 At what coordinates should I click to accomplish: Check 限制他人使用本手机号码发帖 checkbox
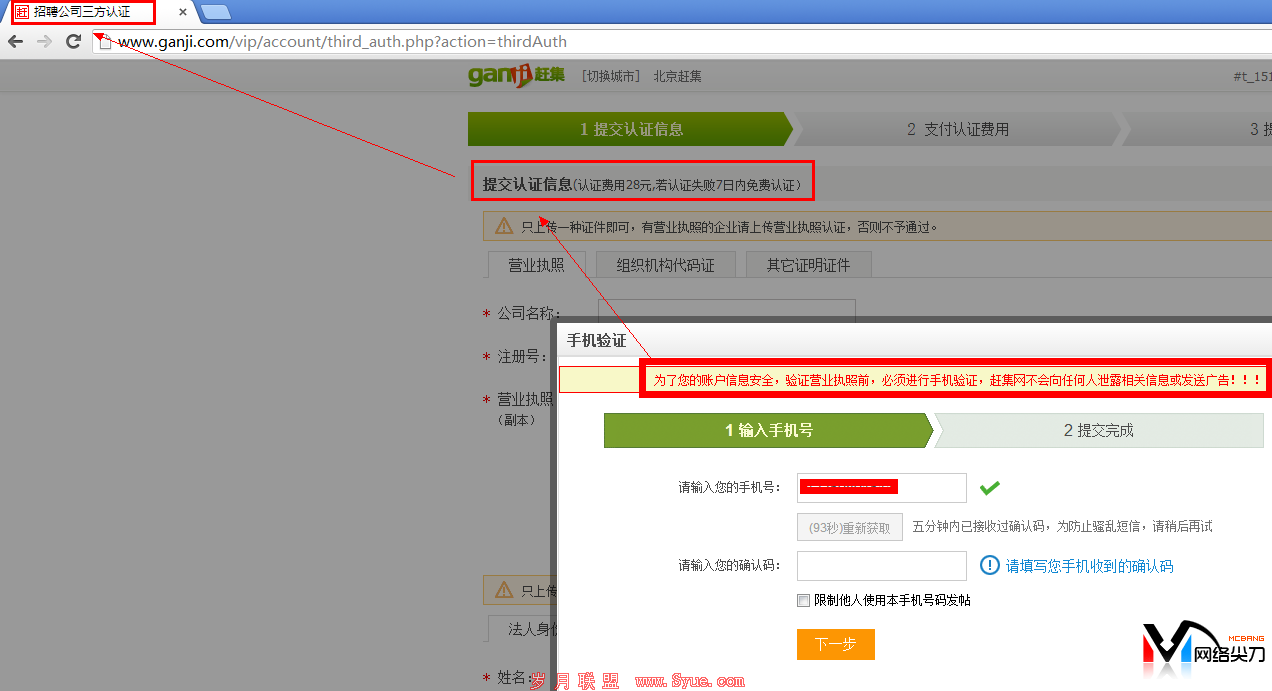803,601
